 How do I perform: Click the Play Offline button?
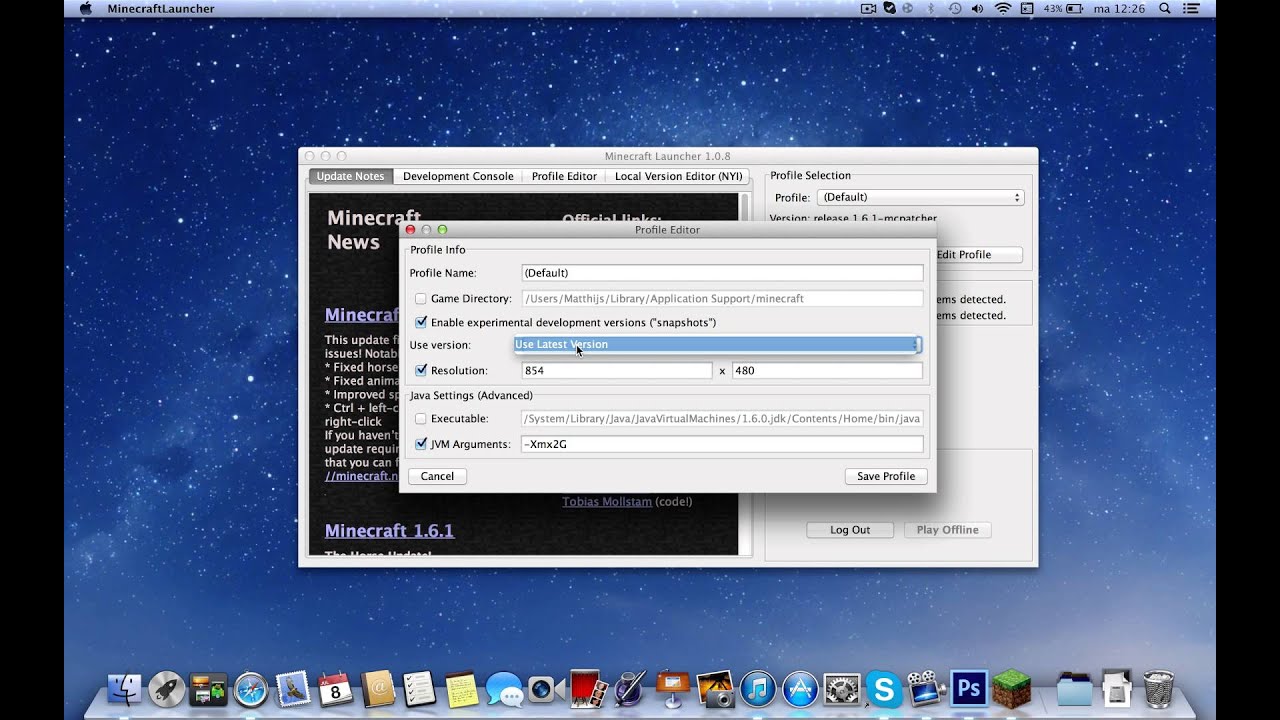(x=947, y=530)
